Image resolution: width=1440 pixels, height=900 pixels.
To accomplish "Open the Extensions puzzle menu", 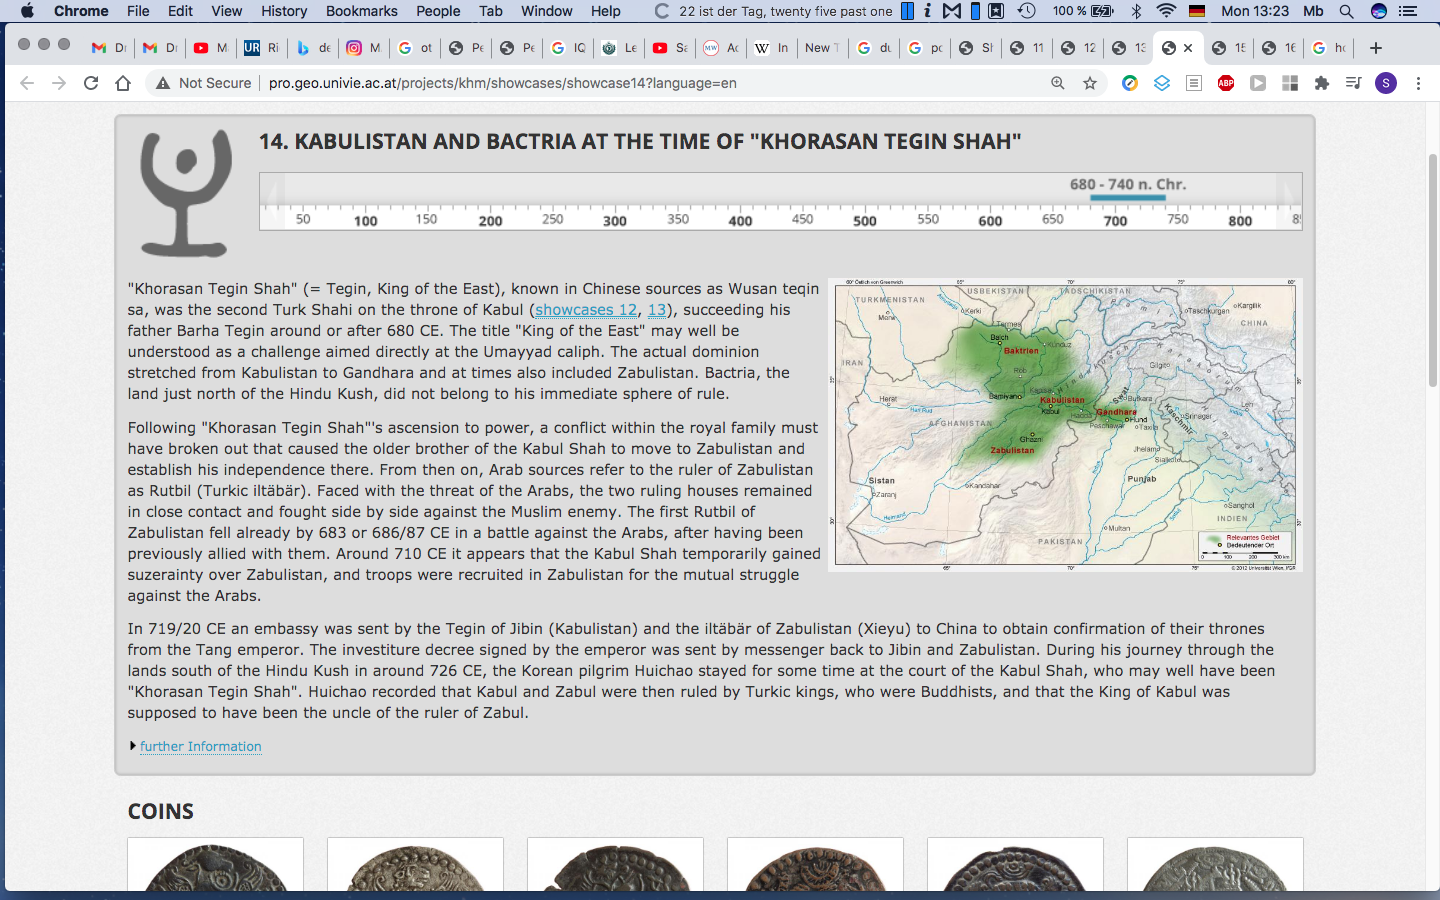I will pos(1322,83).
